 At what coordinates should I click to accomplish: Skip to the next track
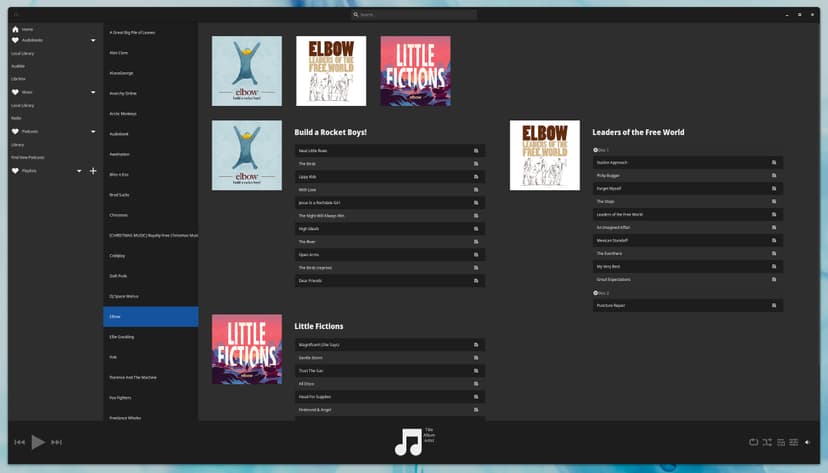tap(56, 442)
